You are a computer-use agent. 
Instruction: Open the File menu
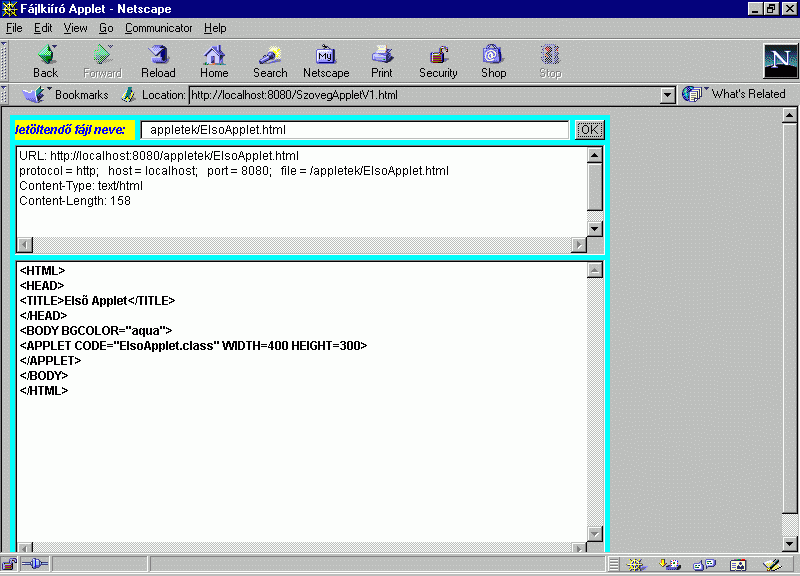click(x=14, y=28)
